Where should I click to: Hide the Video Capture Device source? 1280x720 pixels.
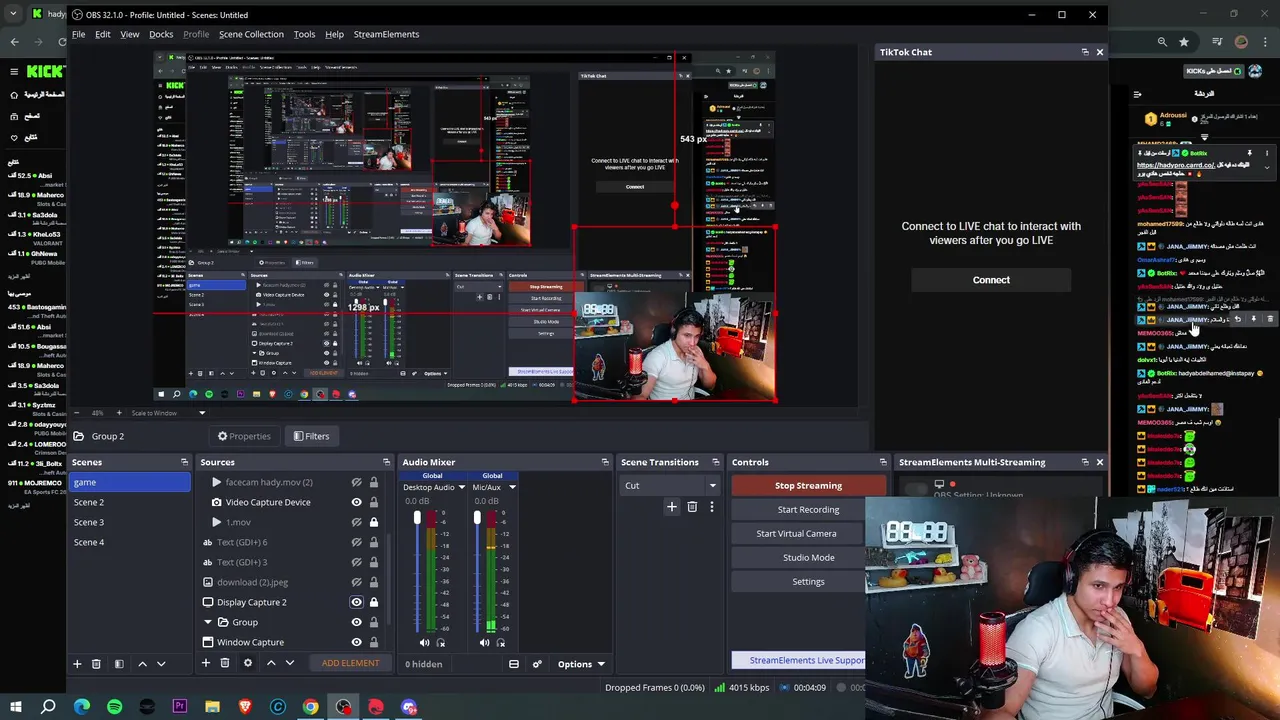pos(356,502)
